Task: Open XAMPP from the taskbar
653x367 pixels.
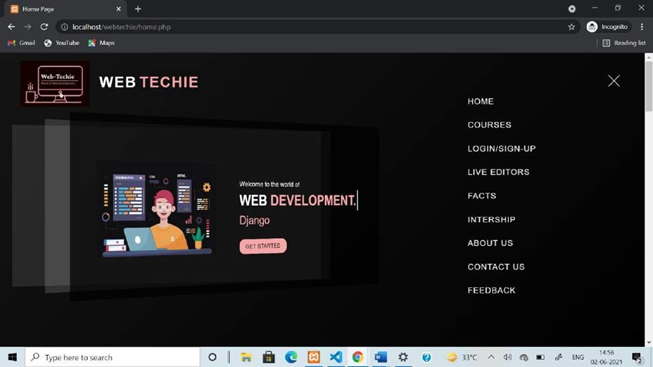Action: [314, 357]
